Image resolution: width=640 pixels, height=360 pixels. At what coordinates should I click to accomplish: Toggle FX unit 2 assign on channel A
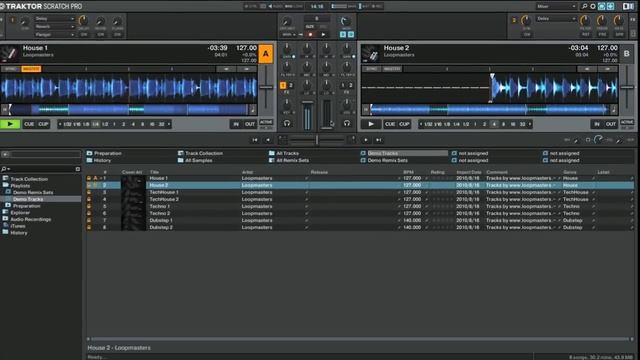(x=291, y=85)
